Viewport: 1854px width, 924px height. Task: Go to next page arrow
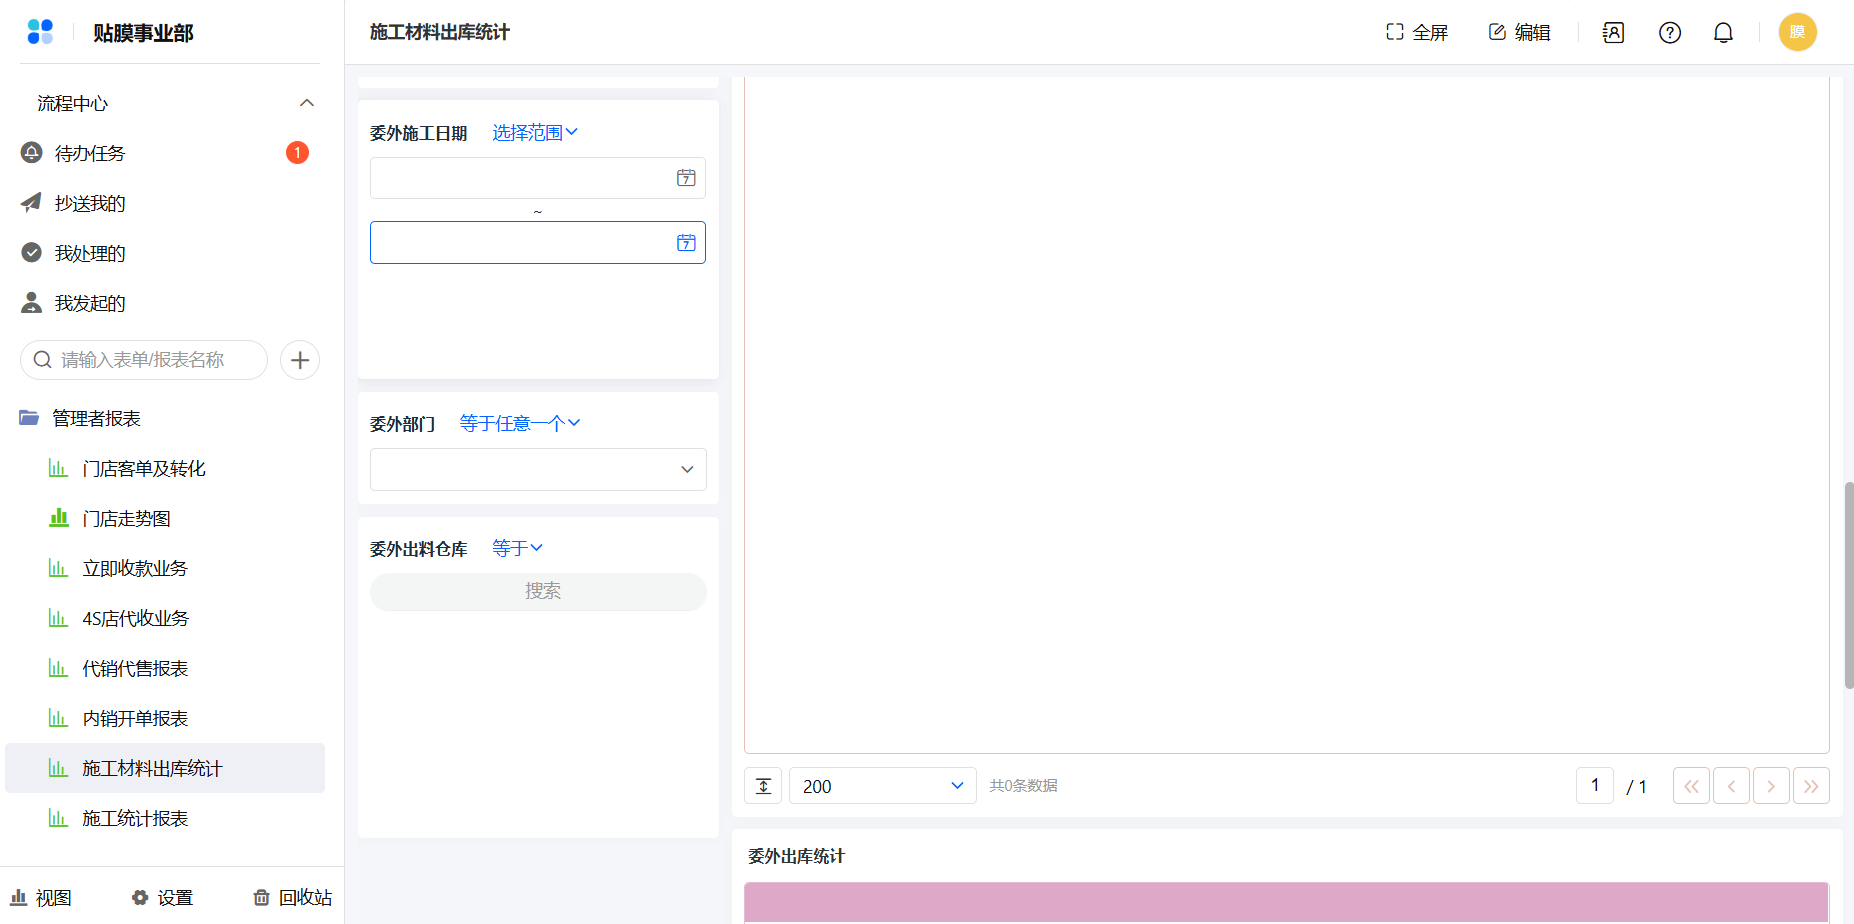coord(1771,786)
